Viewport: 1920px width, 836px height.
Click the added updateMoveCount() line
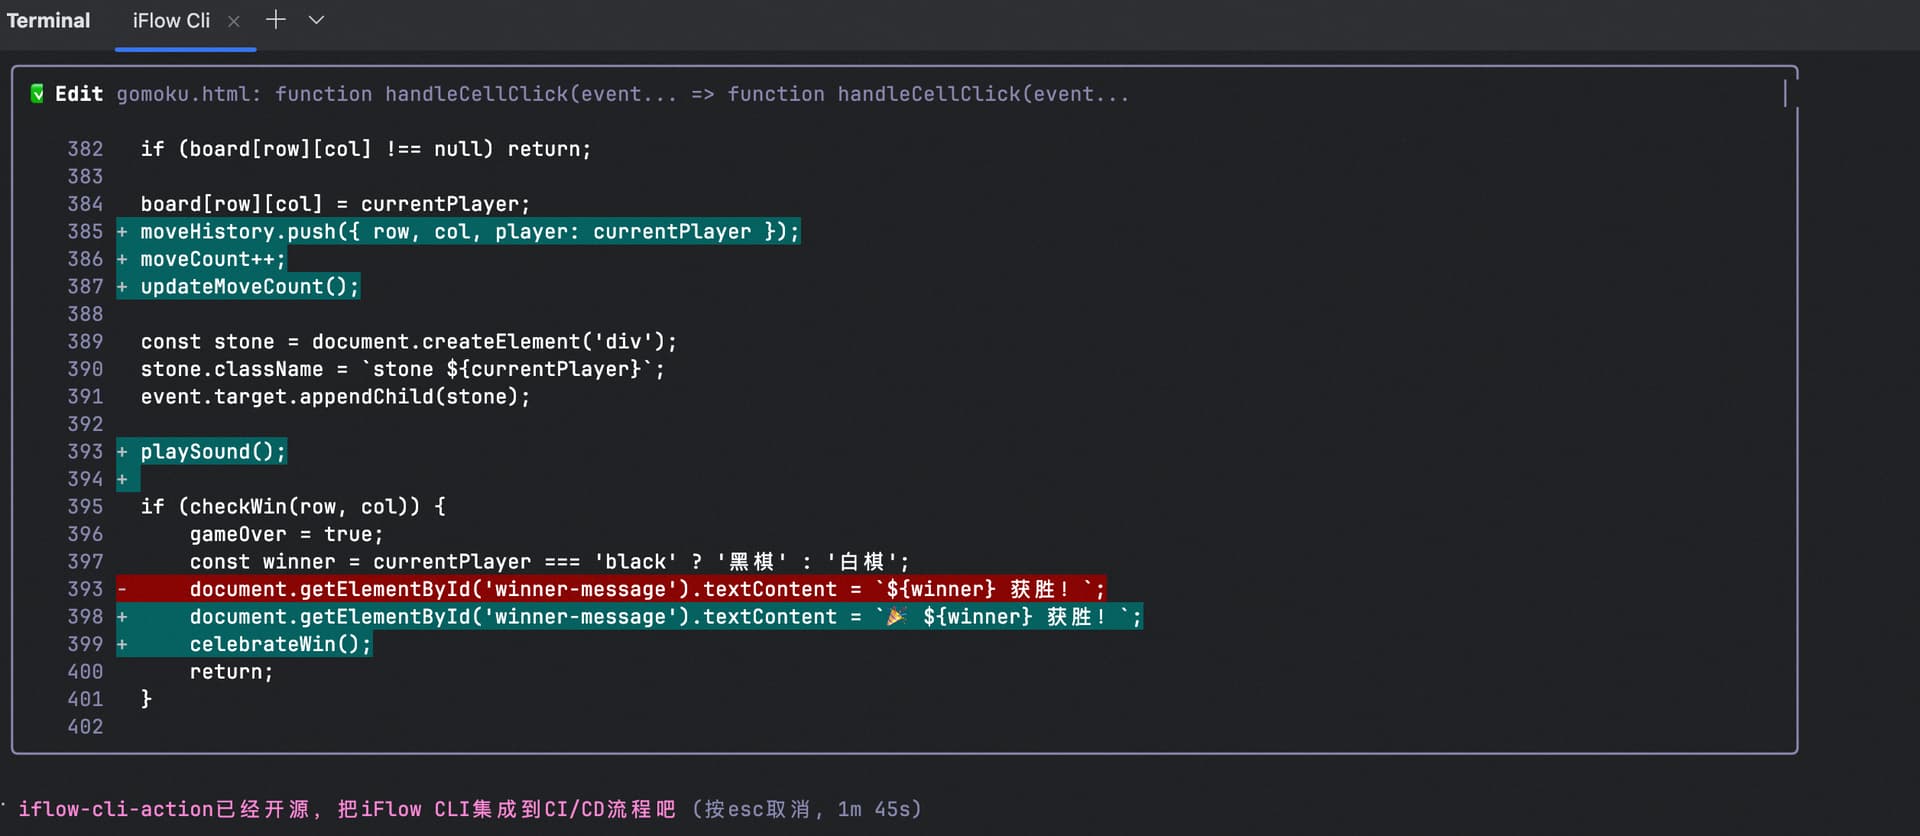coord(249,287)
